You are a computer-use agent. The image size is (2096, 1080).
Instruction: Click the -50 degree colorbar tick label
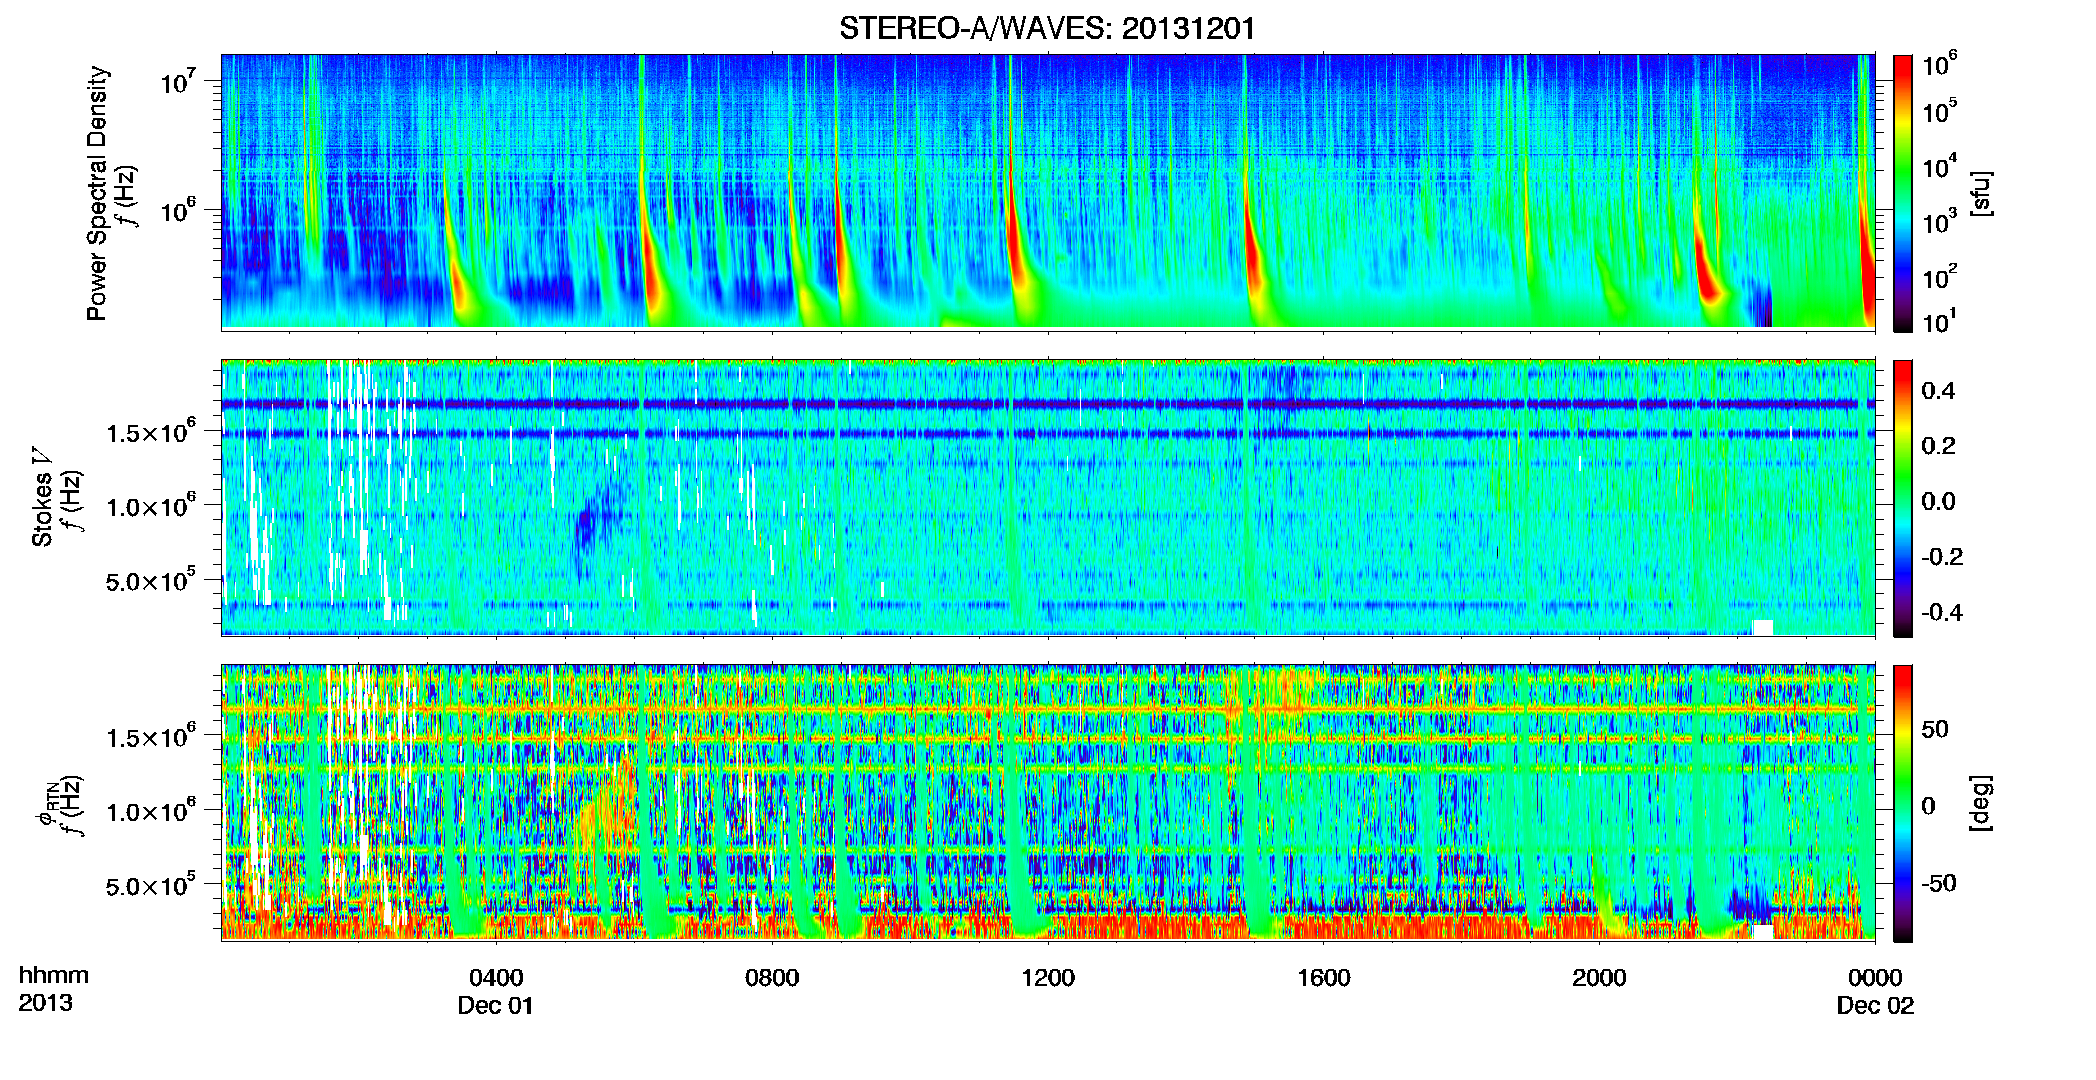coord(1939,883)
